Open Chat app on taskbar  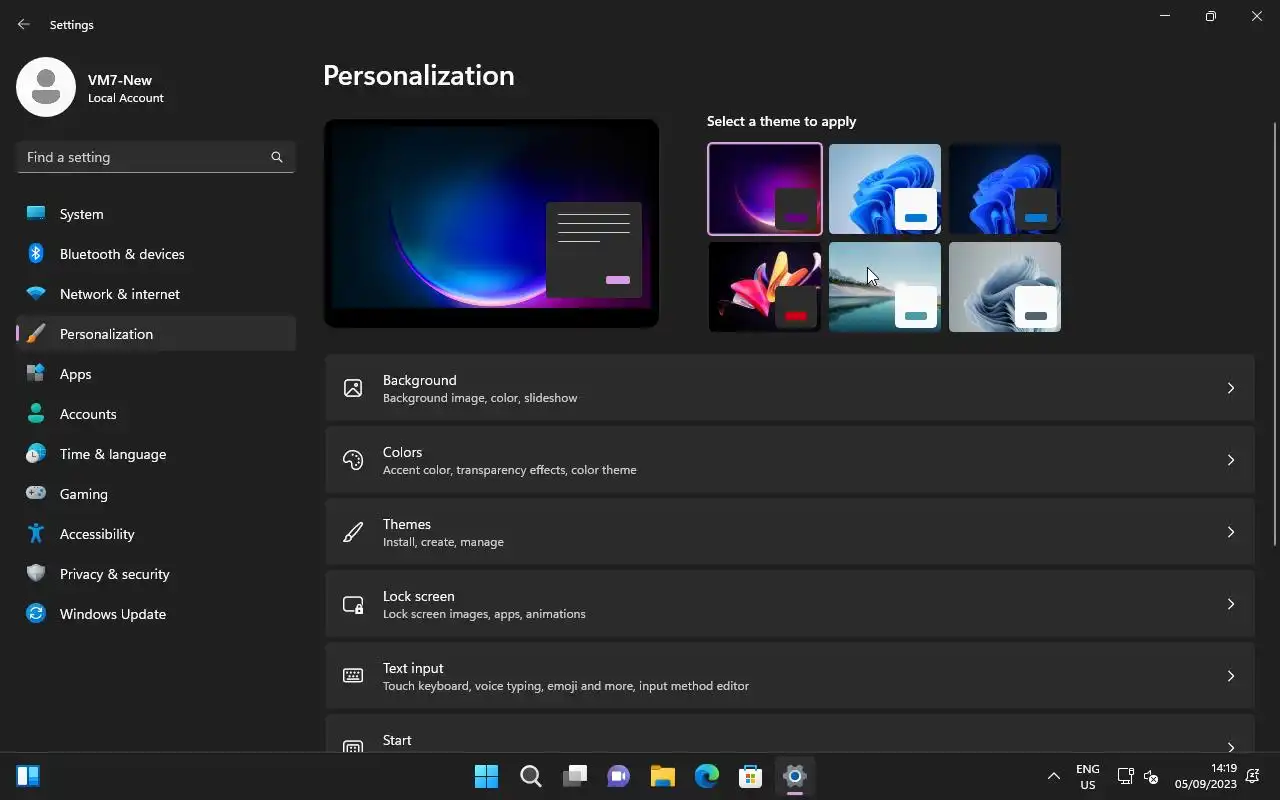tap(618, 776)
